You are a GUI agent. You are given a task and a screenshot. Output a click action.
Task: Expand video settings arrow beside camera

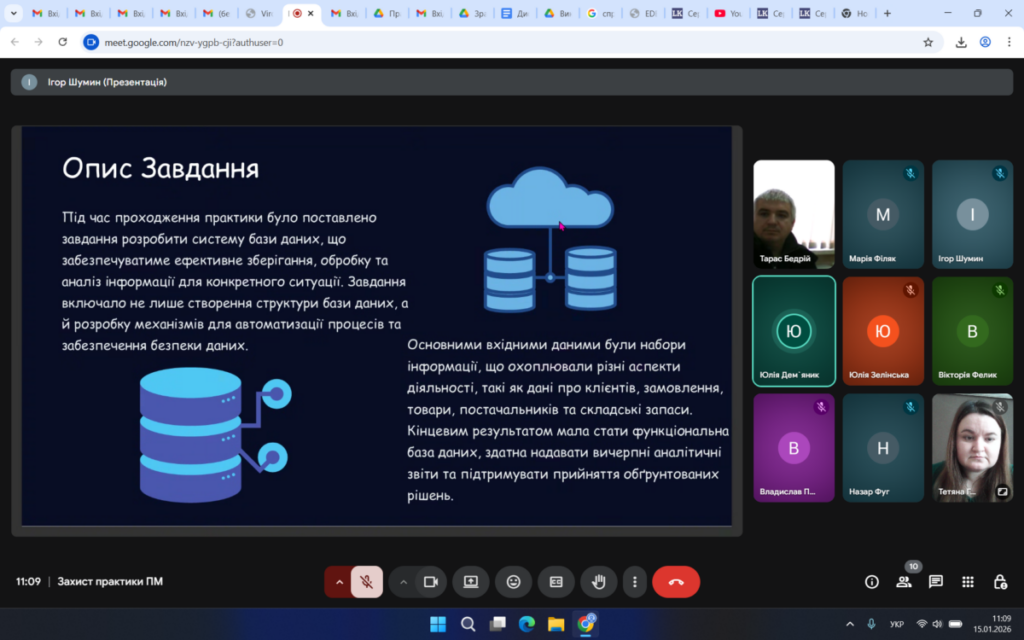tap(404, 582)
